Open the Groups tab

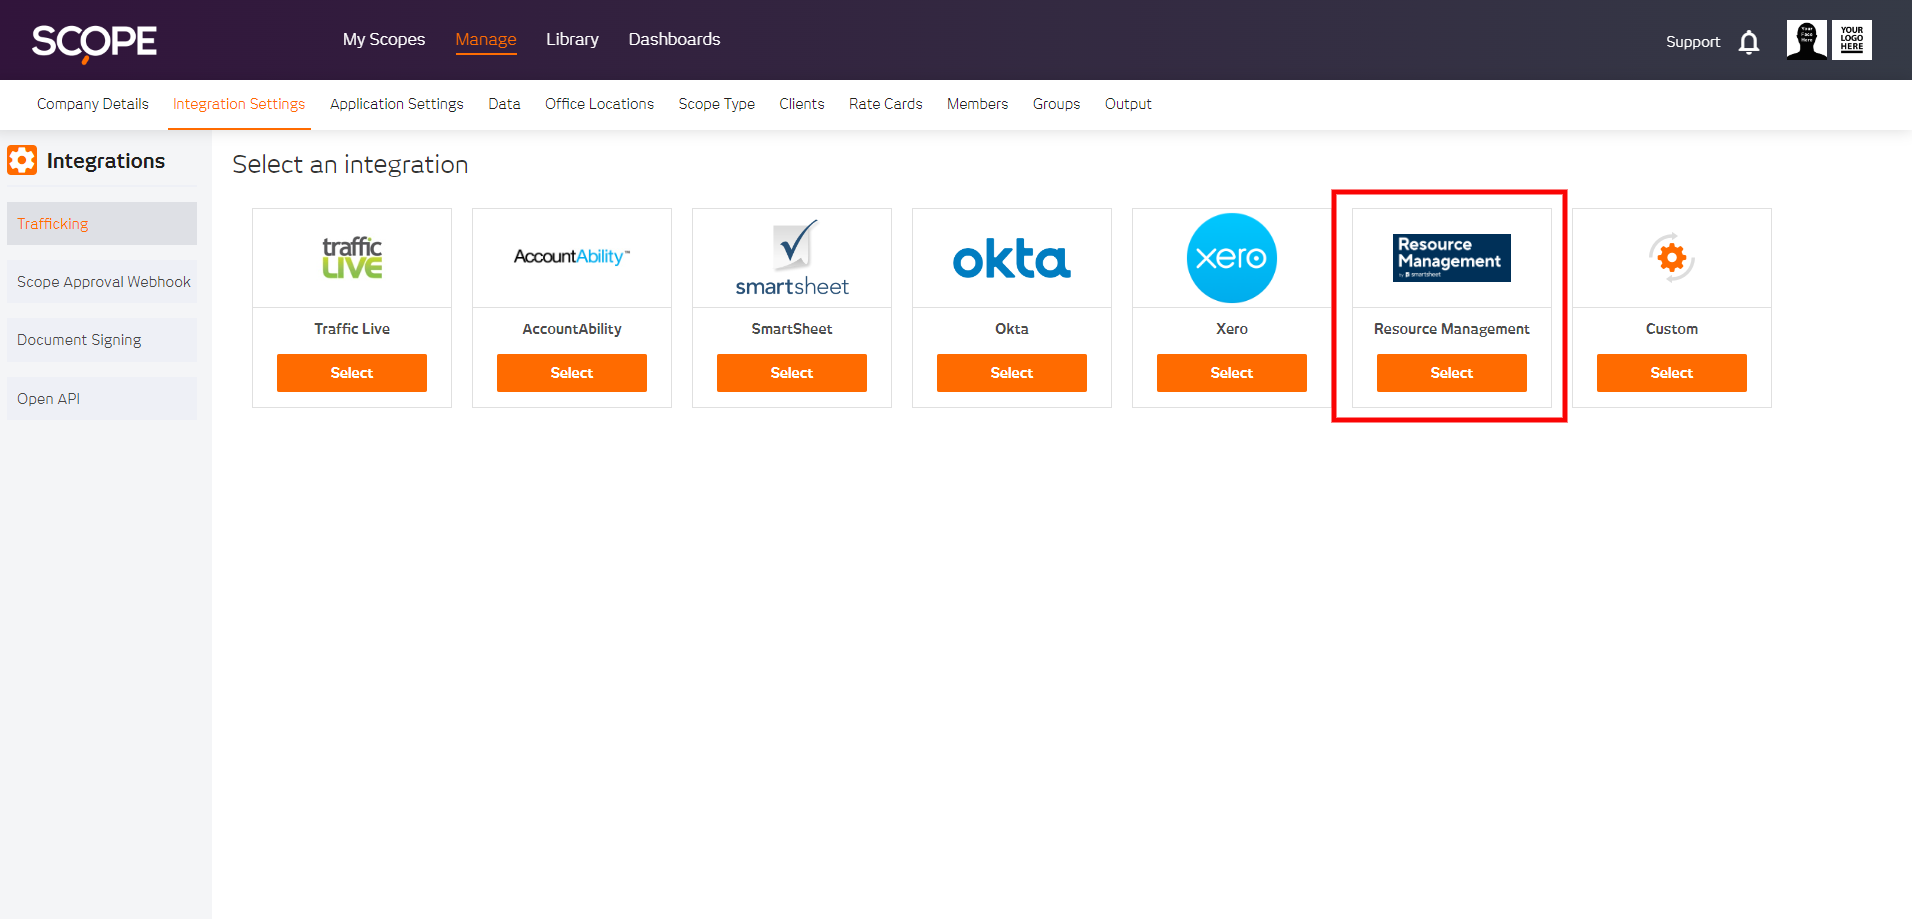coord(1057,104)
